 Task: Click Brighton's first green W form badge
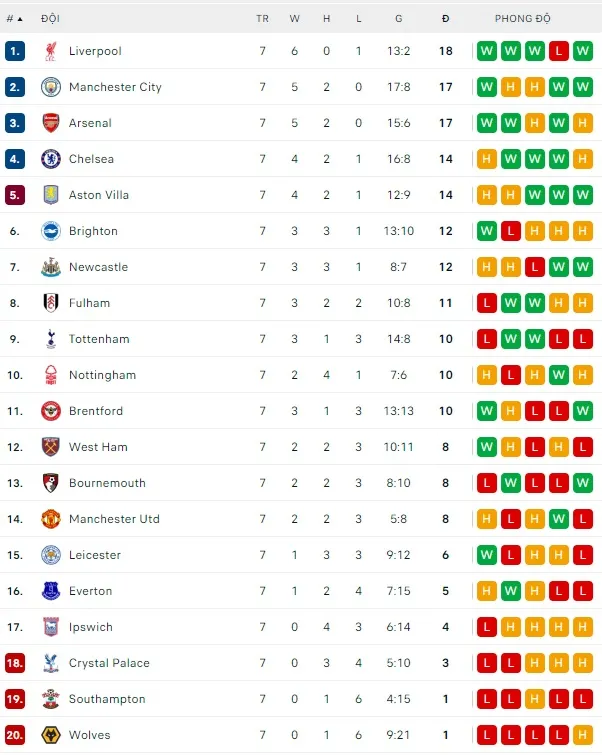pyautogui.click(x=487, y=231)
